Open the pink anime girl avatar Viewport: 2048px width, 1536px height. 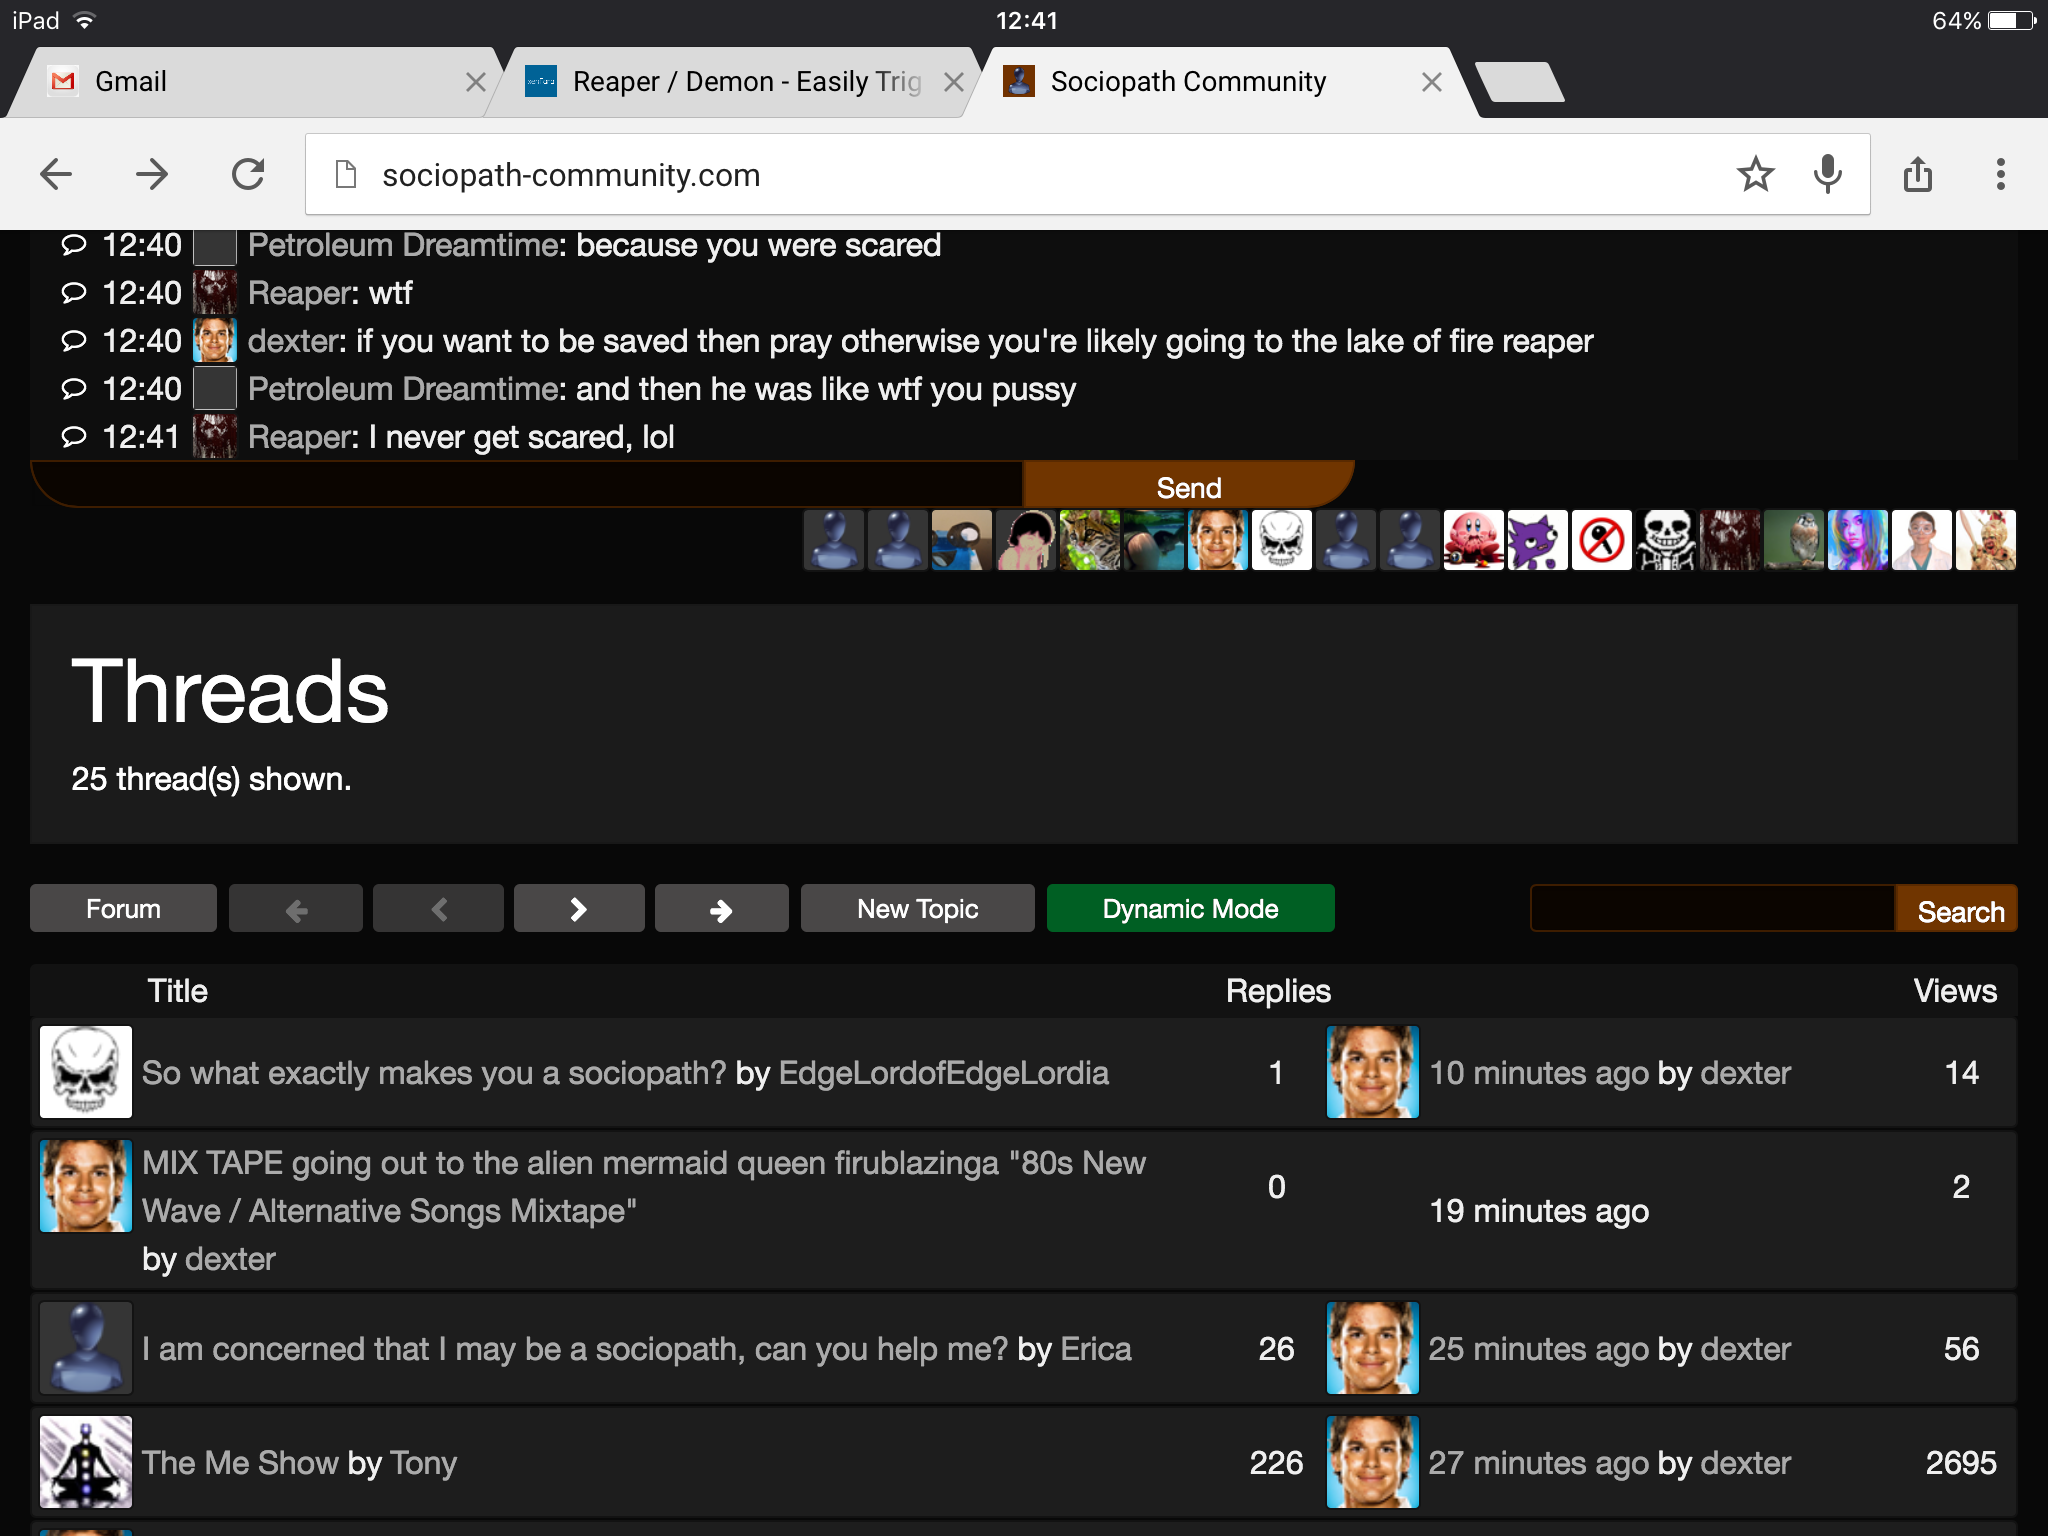pyautogui.click(x=1025, y=540)
